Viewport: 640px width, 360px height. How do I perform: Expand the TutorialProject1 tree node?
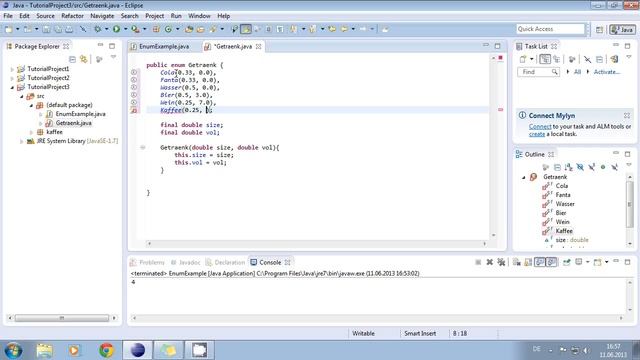12,69
